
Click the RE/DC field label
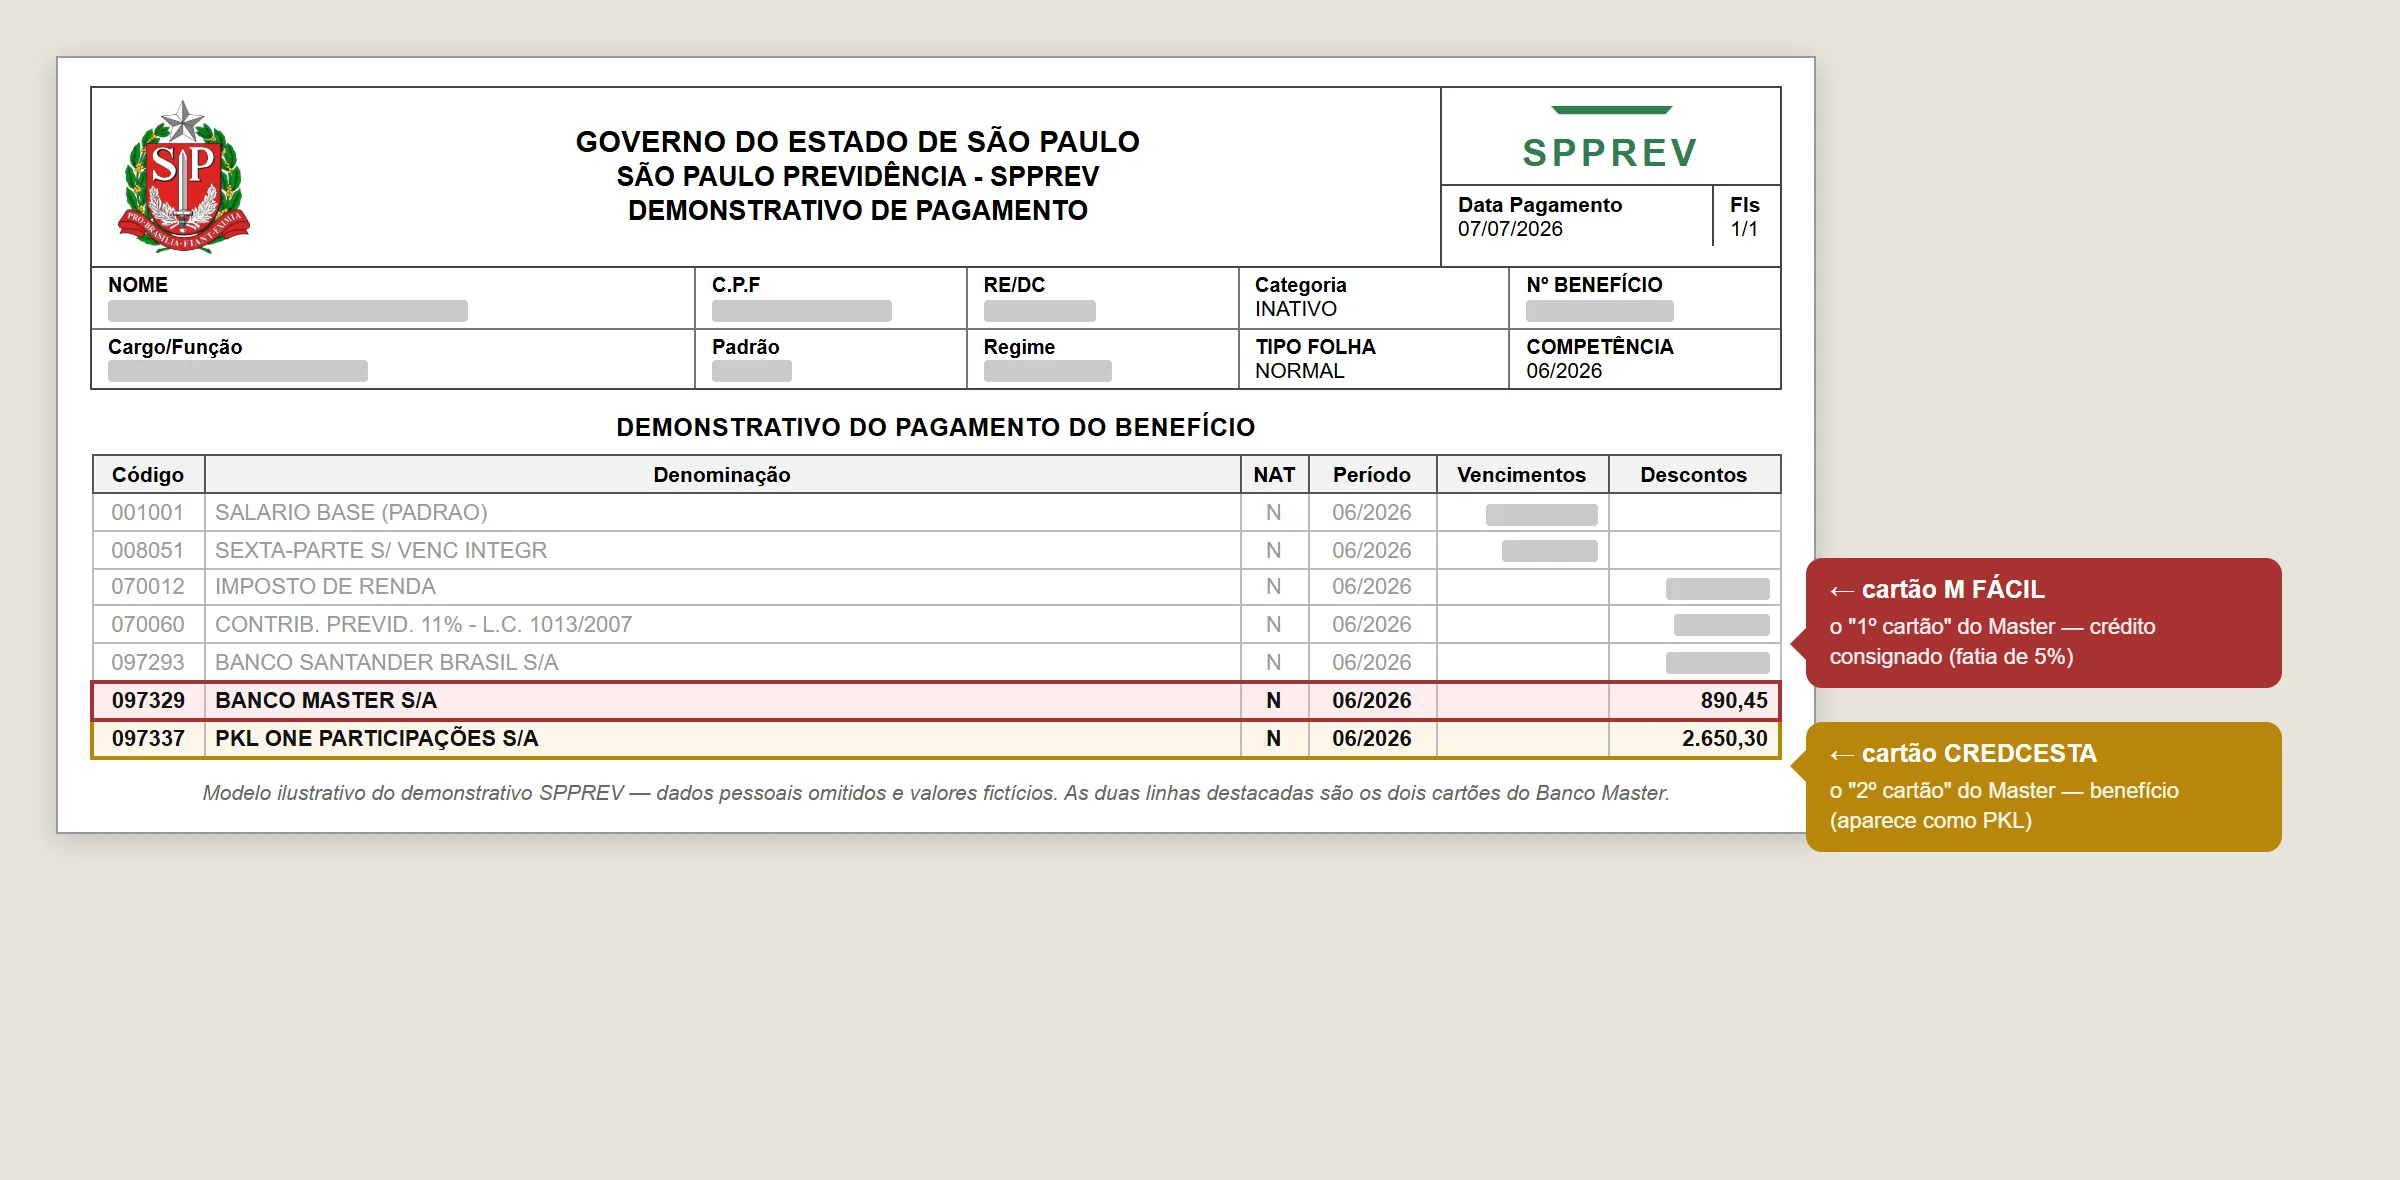[1014, 285]
